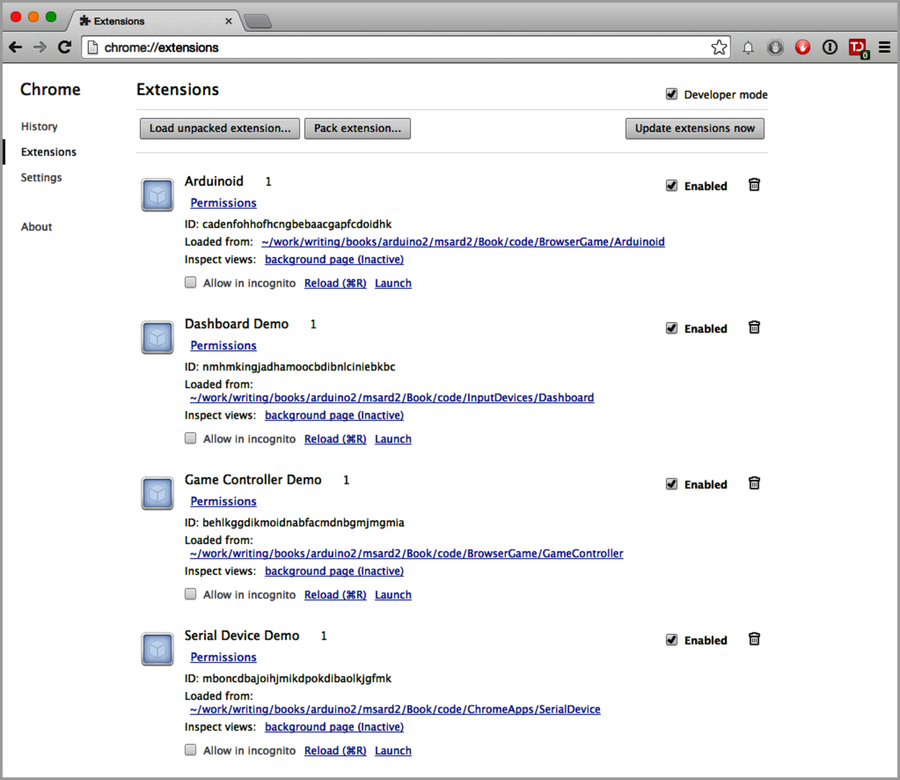Click the Update extensions now button
Image resolution: width=900 pixels, height=780 pixels.
tap(694, 128)
